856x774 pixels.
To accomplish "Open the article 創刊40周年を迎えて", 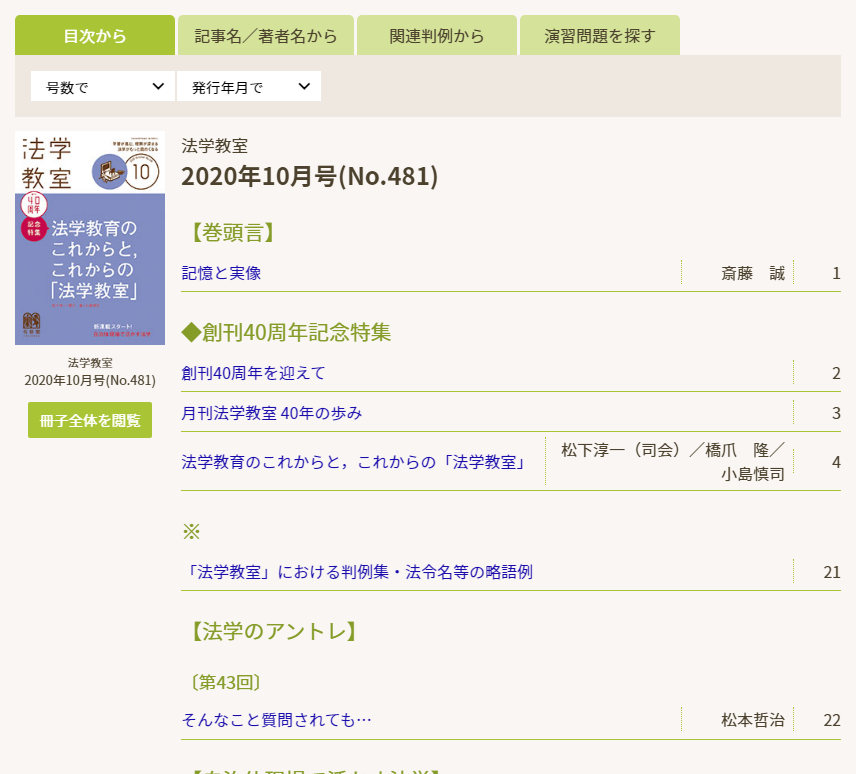I will 253,373.
